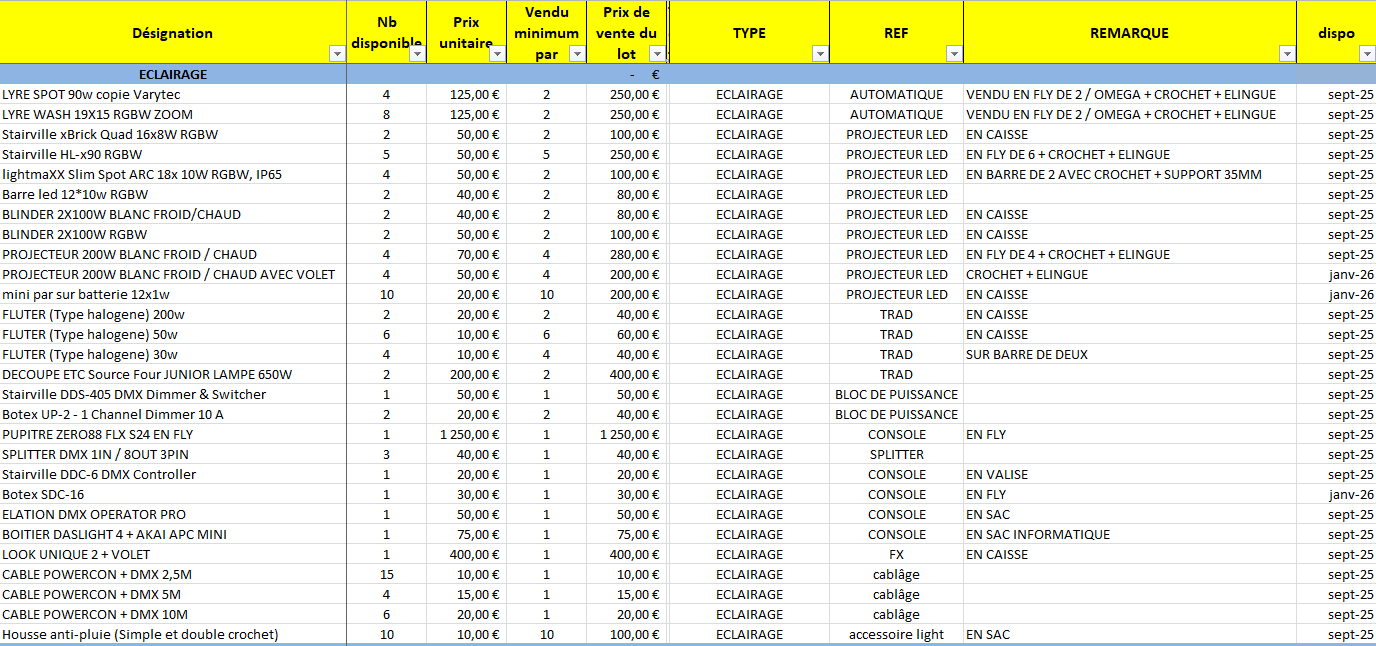
Task: Select the LOOK UNIQUE 2 + VOLET cell
Action: point(173,554)
